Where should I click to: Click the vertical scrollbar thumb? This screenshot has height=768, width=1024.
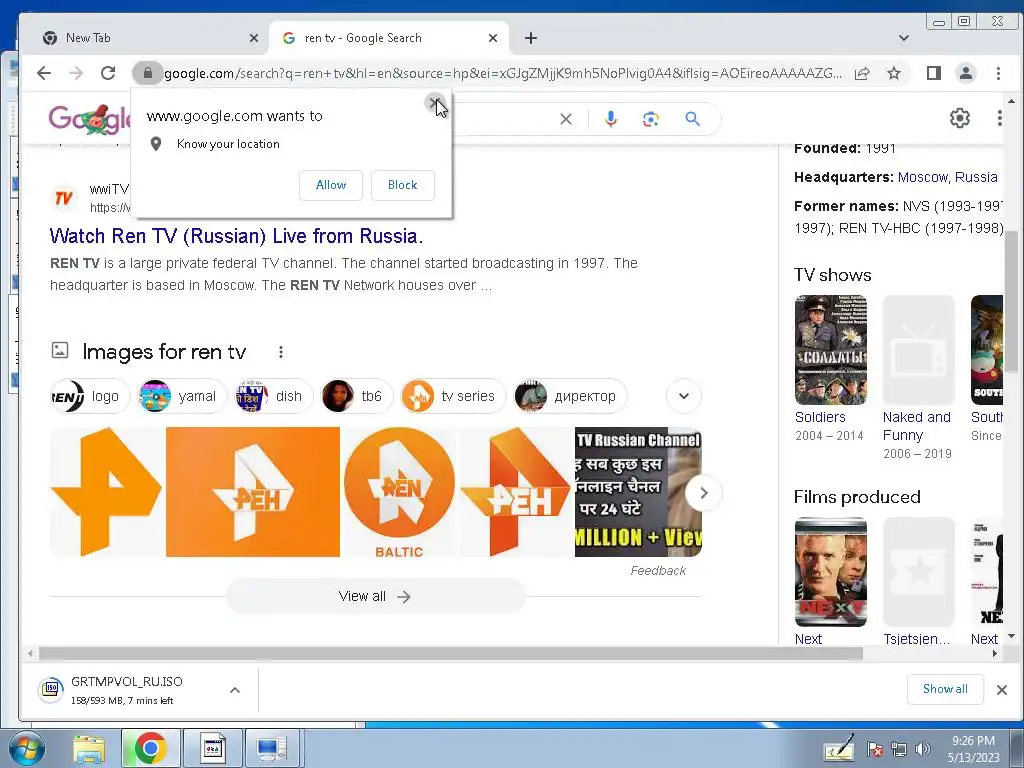coord(1011,300)
